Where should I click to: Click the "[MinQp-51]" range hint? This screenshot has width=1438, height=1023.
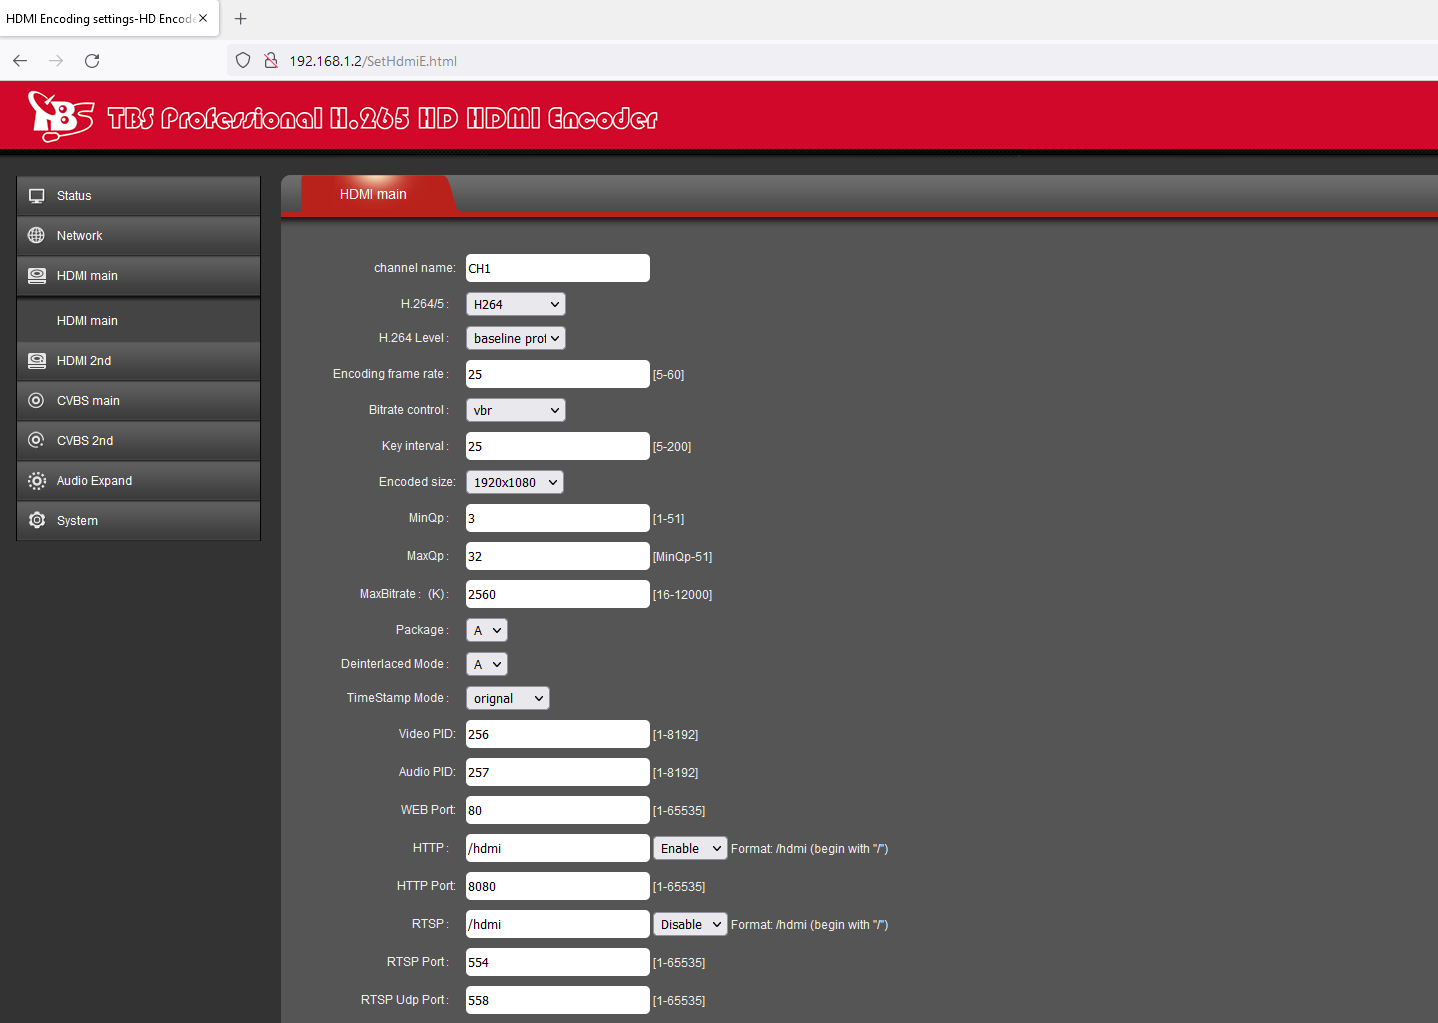point(683,557)
